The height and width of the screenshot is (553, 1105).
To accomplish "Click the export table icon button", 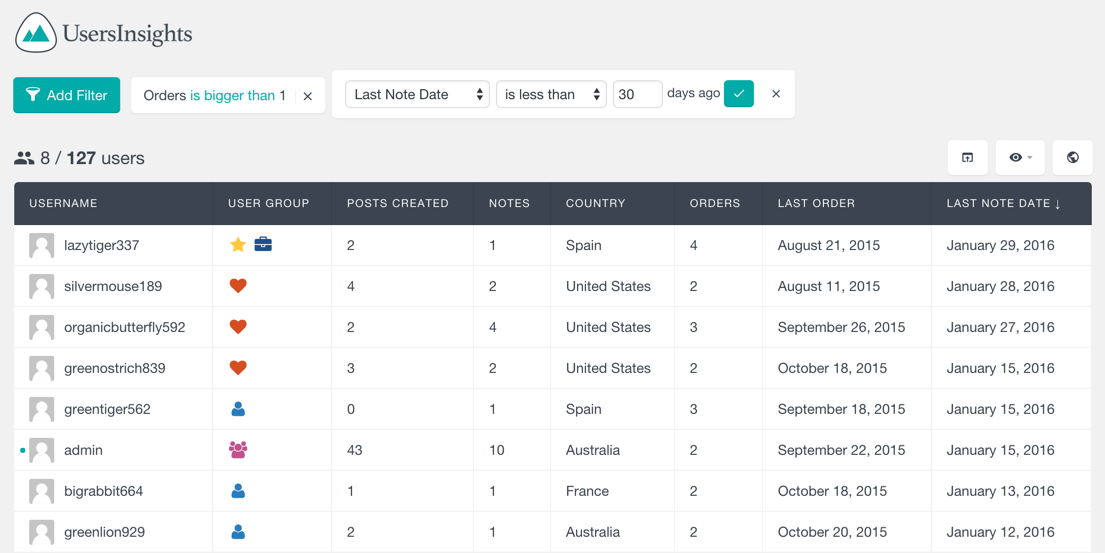I will (967, 157).
